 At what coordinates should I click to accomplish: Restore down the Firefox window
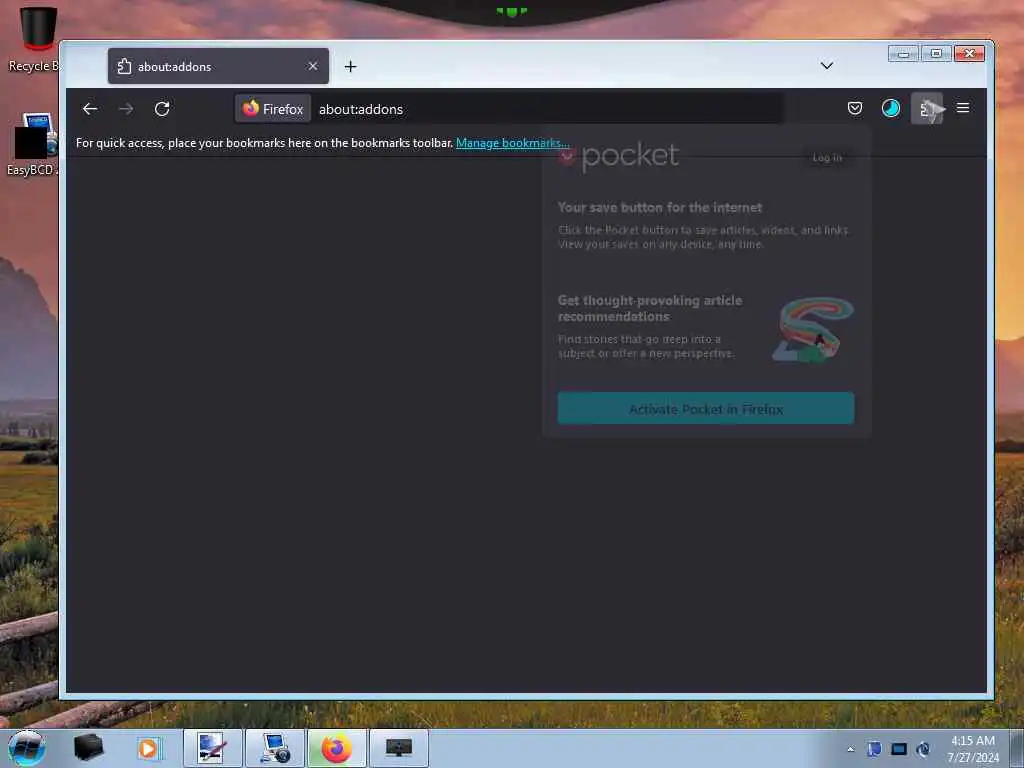(x=936, y=54)
